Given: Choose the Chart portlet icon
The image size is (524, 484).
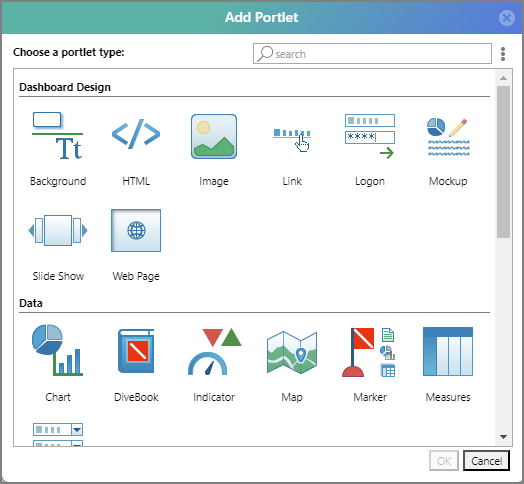Looking at the screenshot, I should (x=57, y=350).
